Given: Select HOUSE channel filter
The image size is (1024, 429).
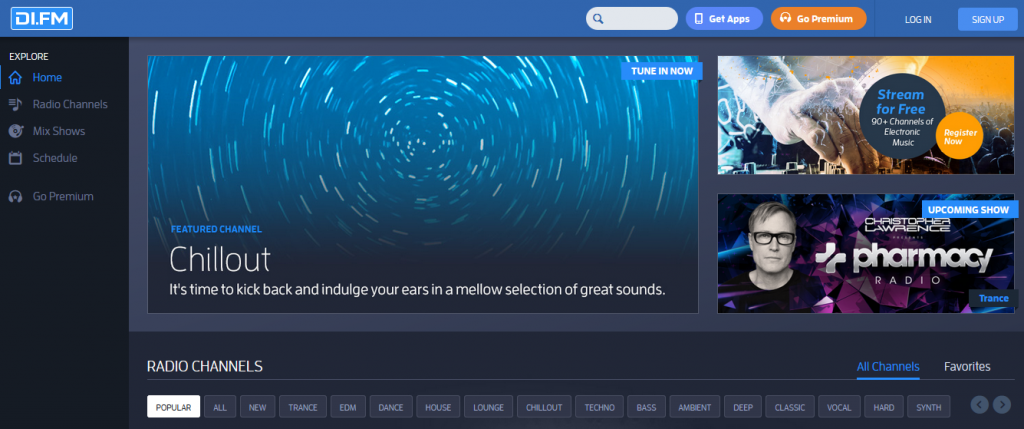Looking at the screenshot, I should (x=438, y=407).
